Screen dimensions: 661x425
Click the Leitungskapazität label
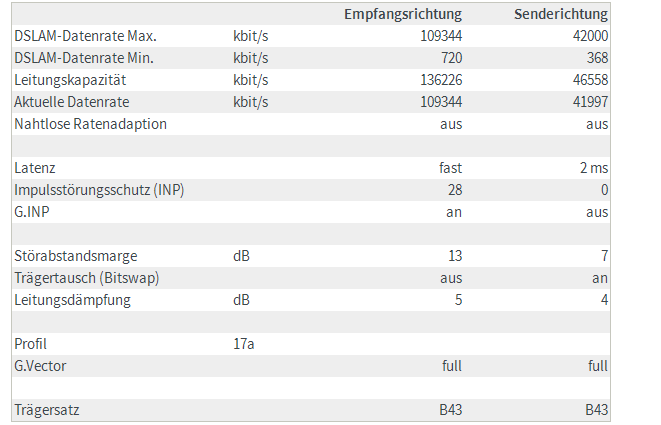click(70, 80)
